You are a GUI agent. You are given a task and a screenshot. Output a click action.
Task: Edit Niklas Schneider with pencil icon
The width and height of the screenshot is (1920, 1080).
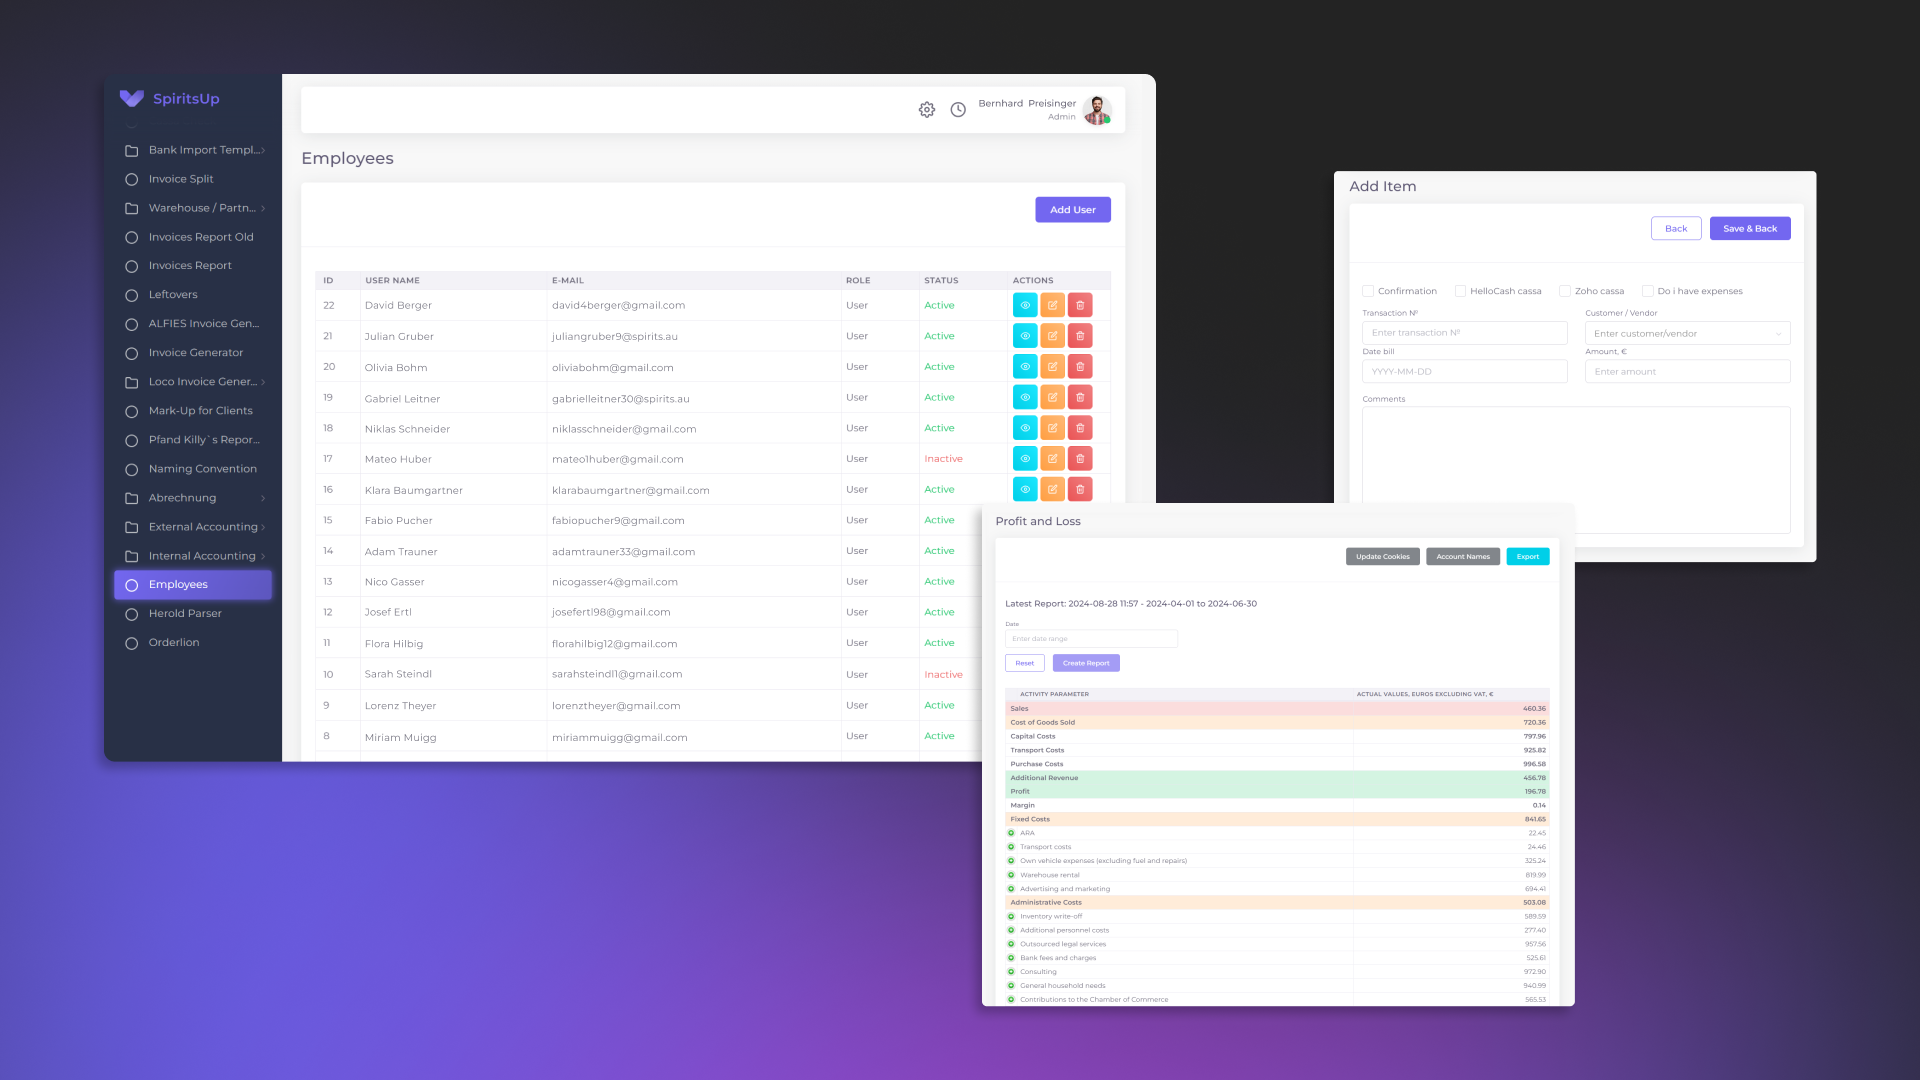point(1052,428)
